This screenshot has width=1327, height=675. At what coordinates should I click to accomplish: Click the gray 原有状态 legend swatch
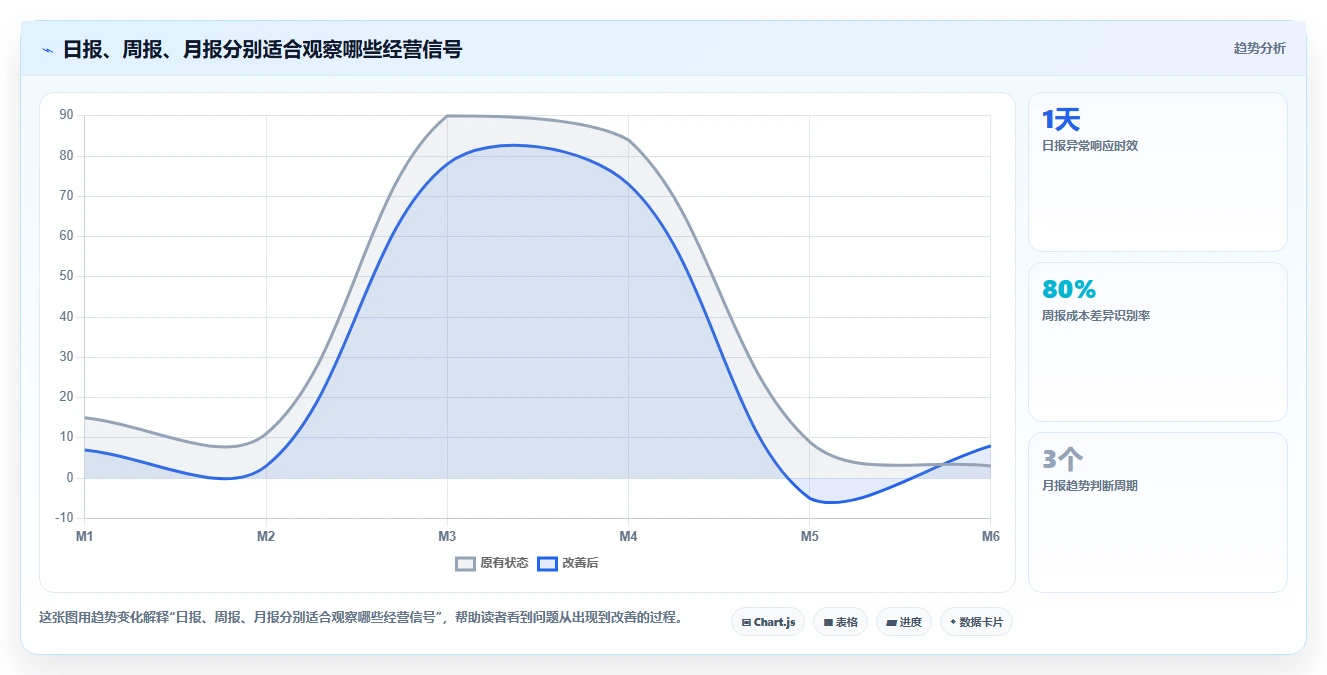click(465, 563)
